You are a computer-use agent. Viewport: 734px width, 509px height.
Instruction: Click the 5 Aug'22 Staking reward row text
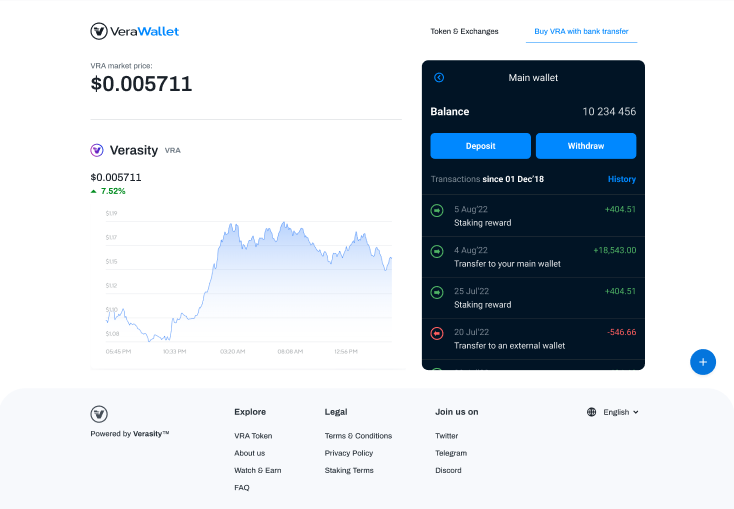point(483,223)
